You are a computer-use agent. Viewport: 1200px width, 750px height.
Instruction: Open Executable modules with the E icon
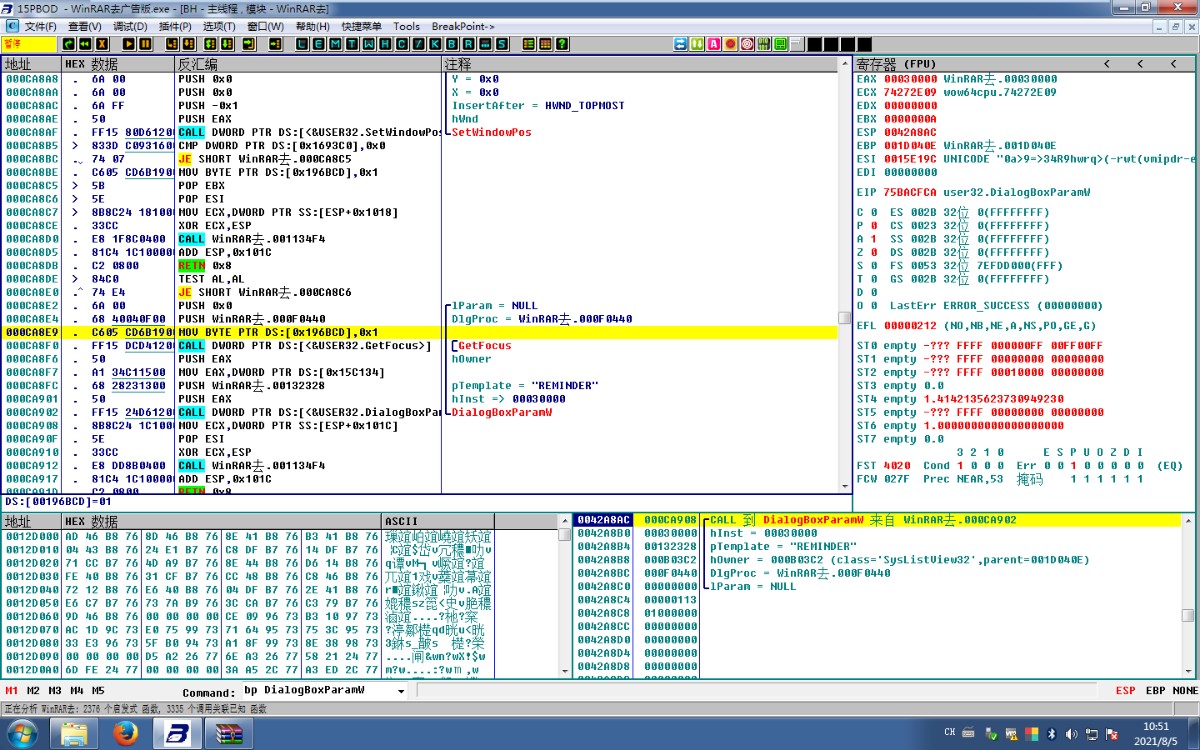(319, 44)
